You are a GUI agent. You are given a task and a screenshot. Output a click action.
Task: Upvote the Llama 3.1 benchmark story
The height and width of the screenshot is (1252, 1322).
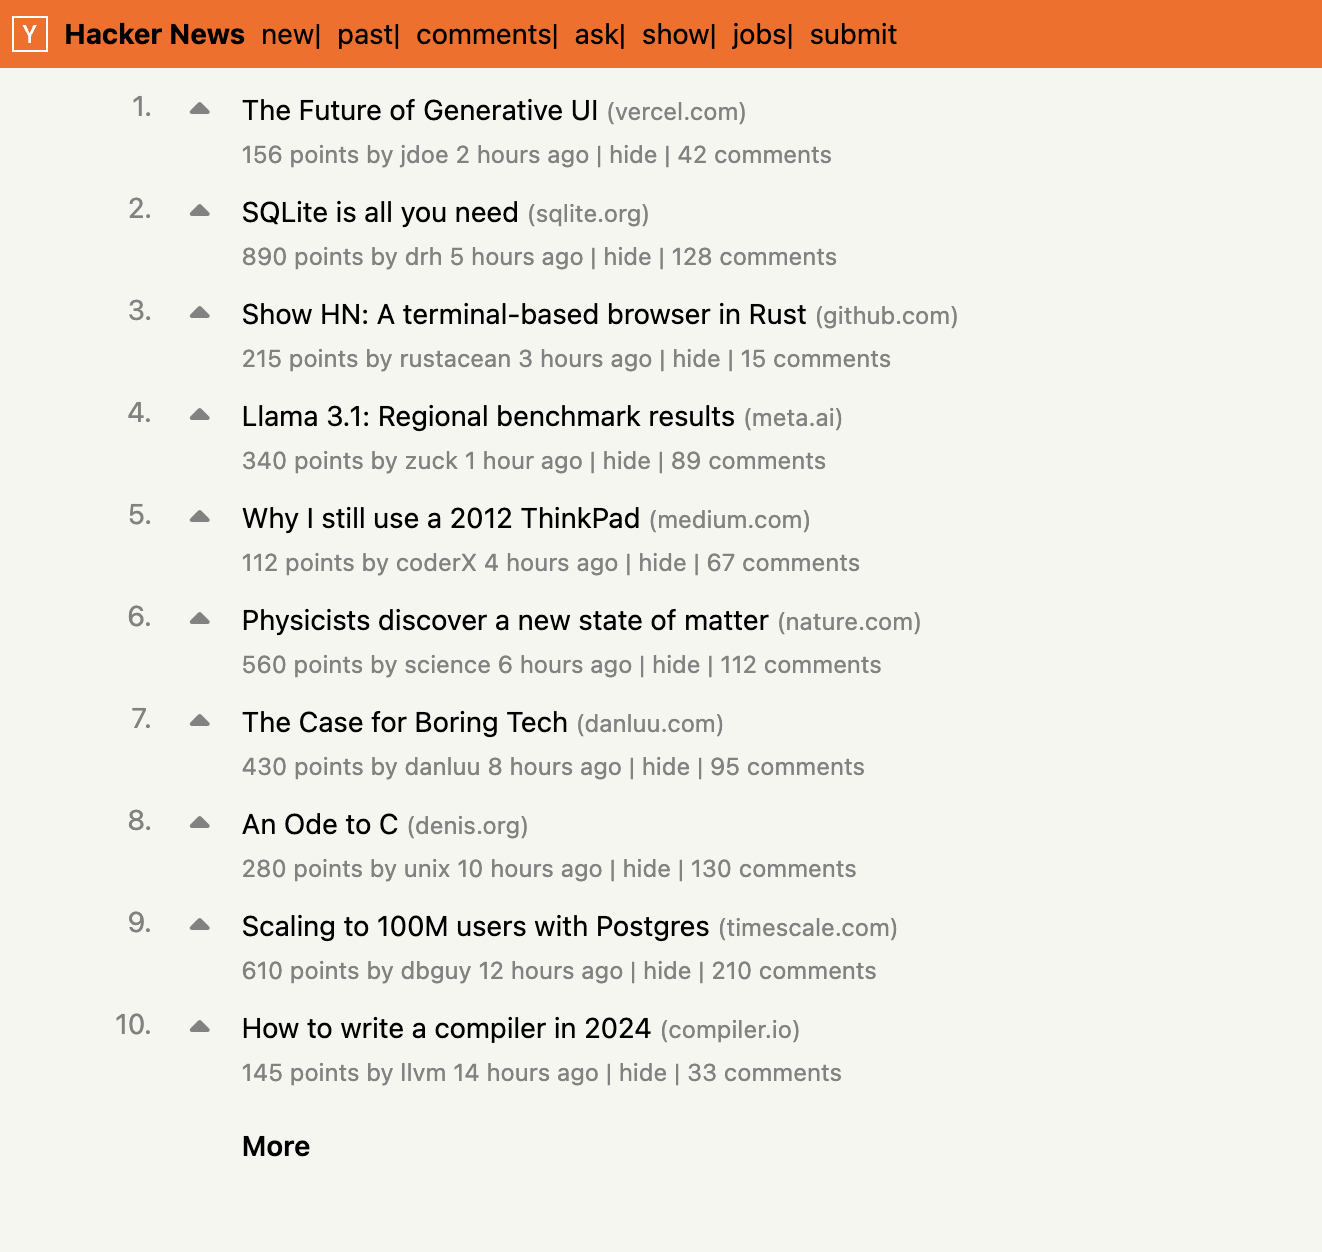pos(200,414)
